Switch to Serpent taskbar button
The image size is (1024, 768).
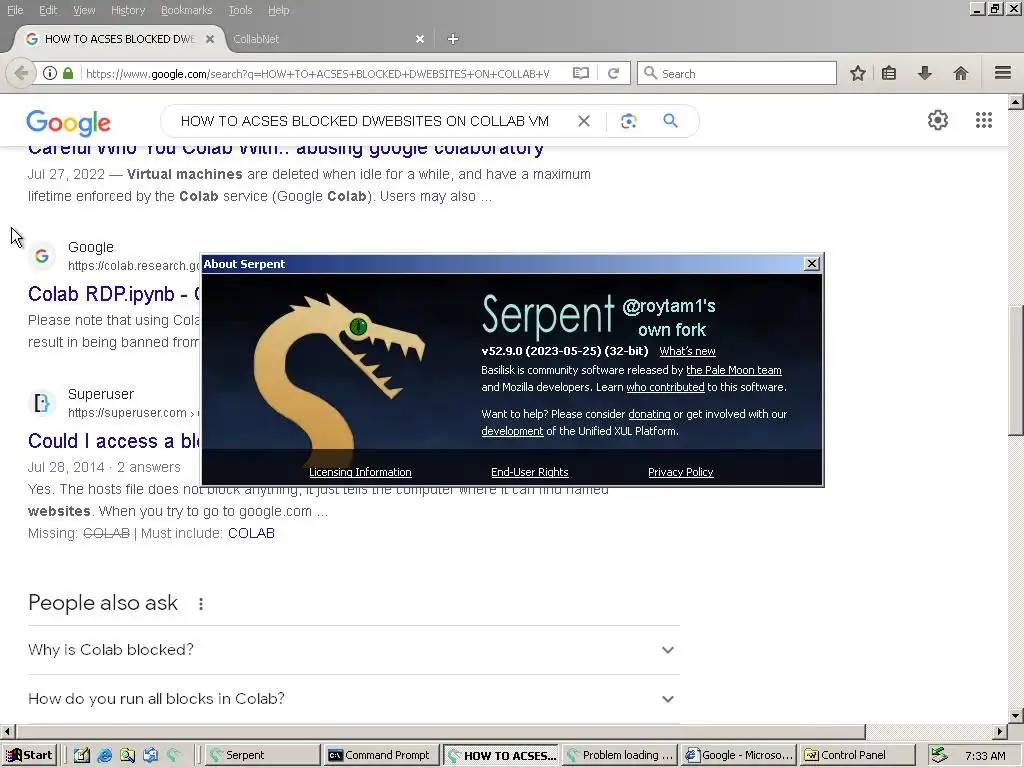(263, 756)
